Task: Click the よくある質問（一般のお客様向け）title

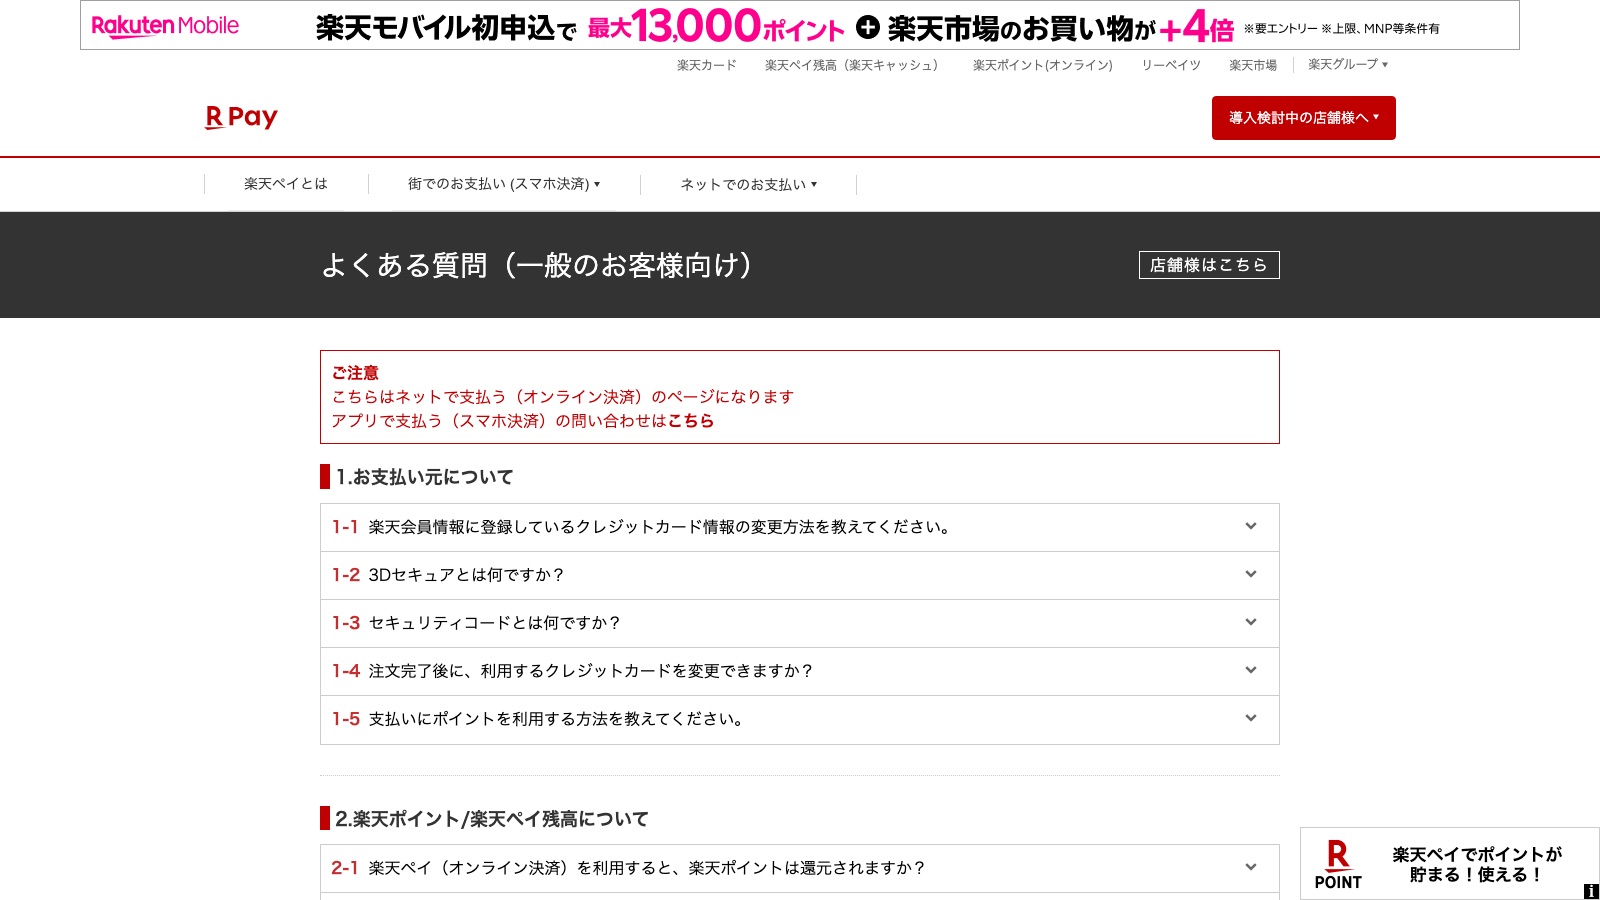Action: [x=537, y=265]
